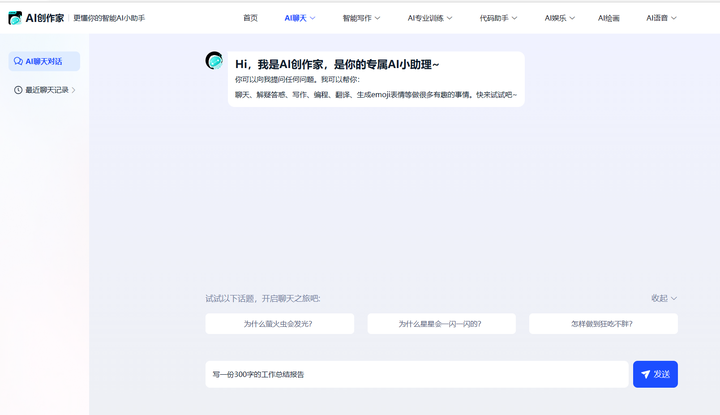Click the greeting headline Hi, 我是AI创作家

(337, 64)
